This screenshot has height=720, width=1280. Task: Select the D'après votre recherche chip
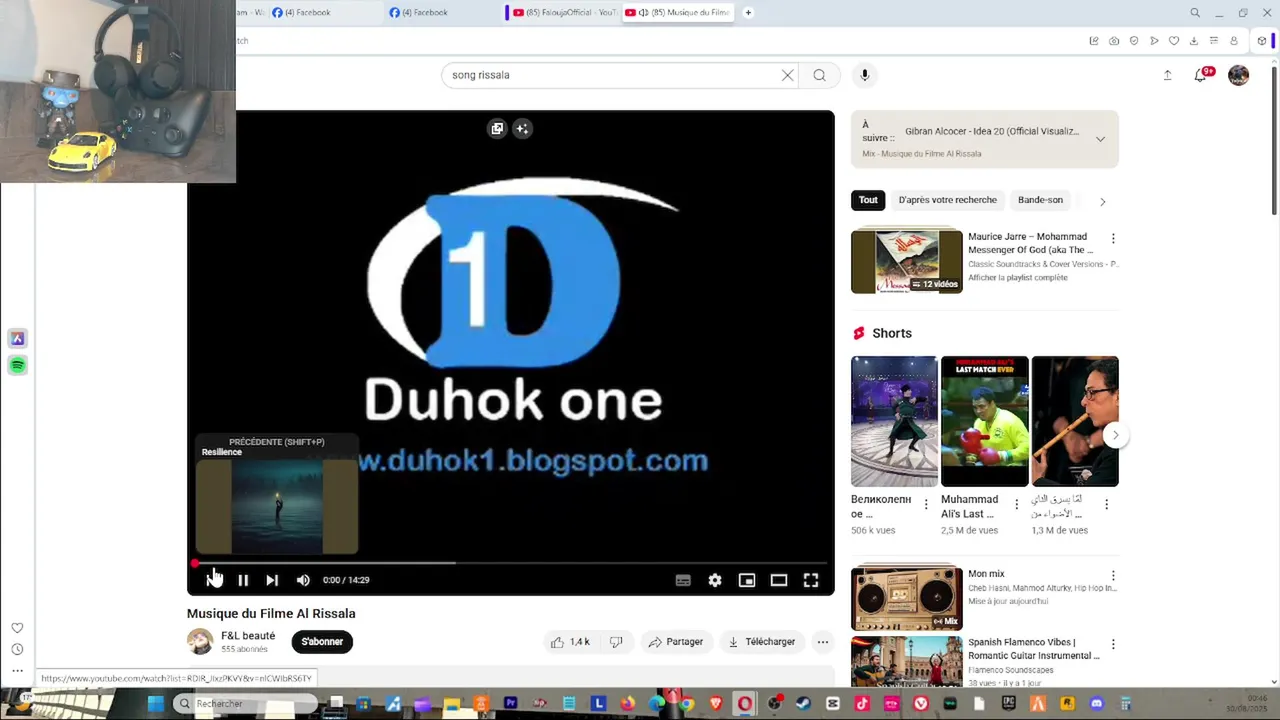[947, 200]
